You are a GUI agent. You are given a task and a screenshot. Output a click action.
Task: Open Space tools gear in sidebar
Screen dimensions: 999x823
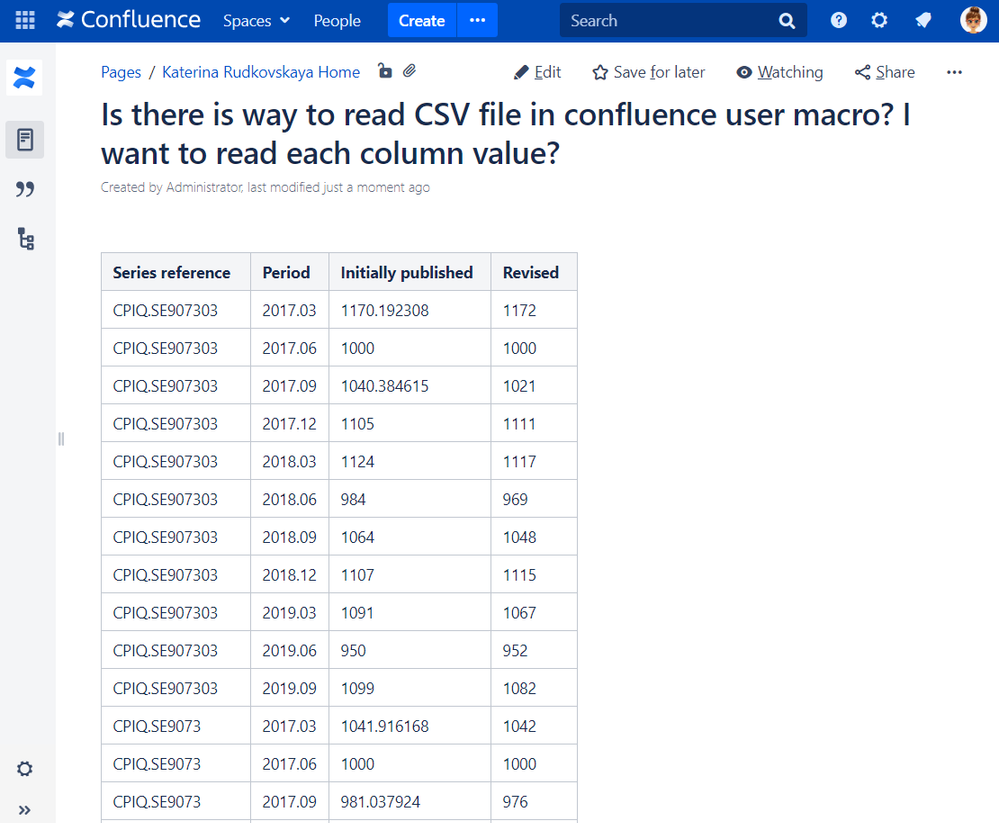click(x=24, y=769)
